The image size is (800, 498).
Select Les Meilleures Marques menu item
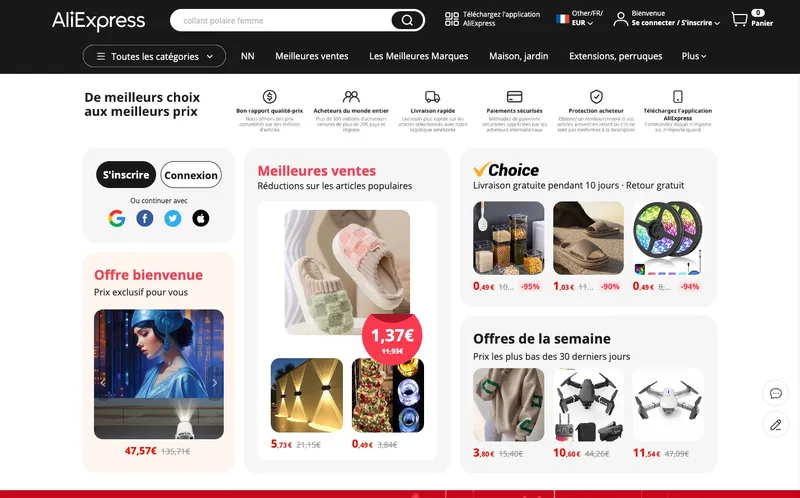pos(419,56)
